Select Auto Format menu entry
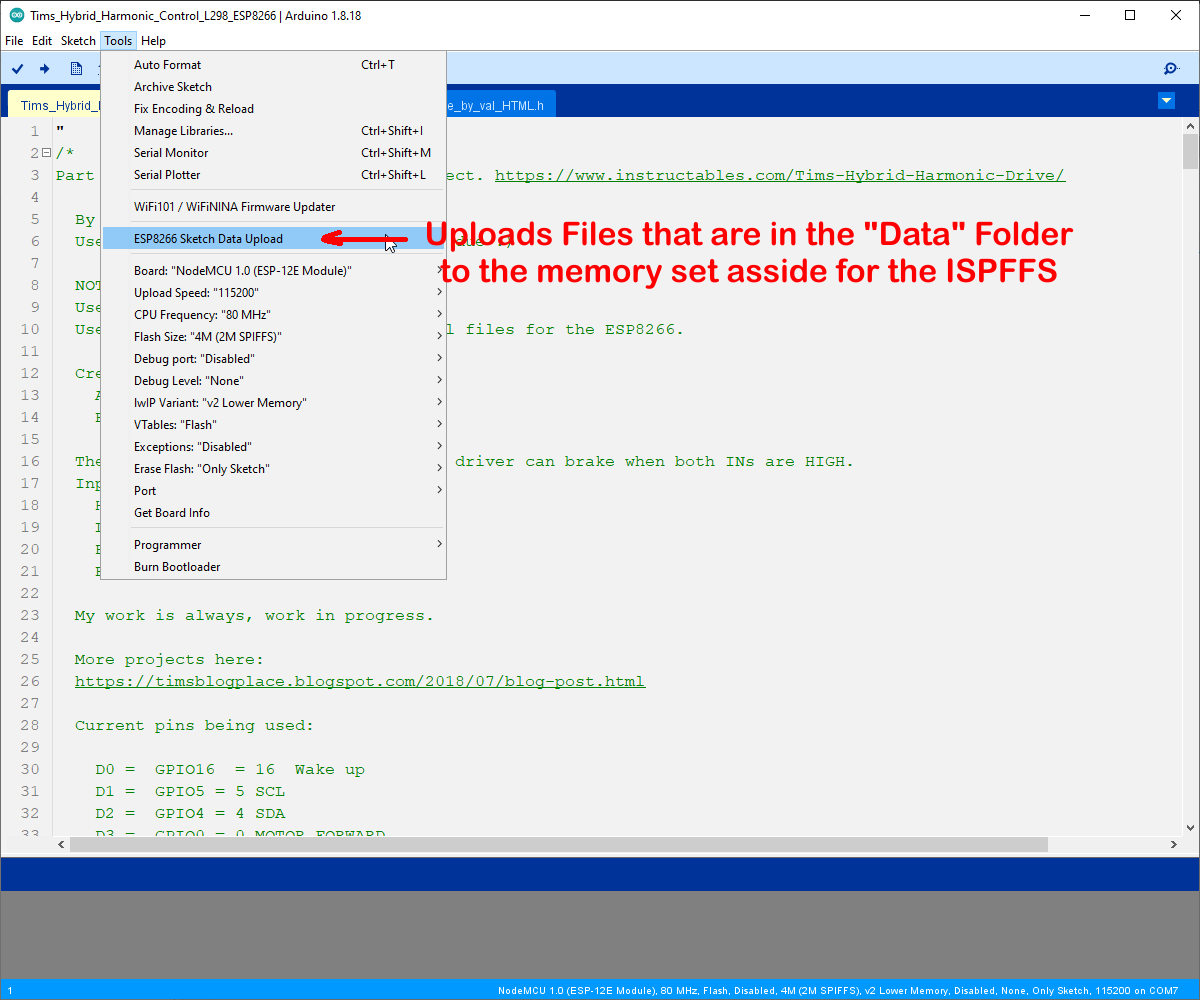The height and width of the screenshot is (1000, 1200). [274, 65]
